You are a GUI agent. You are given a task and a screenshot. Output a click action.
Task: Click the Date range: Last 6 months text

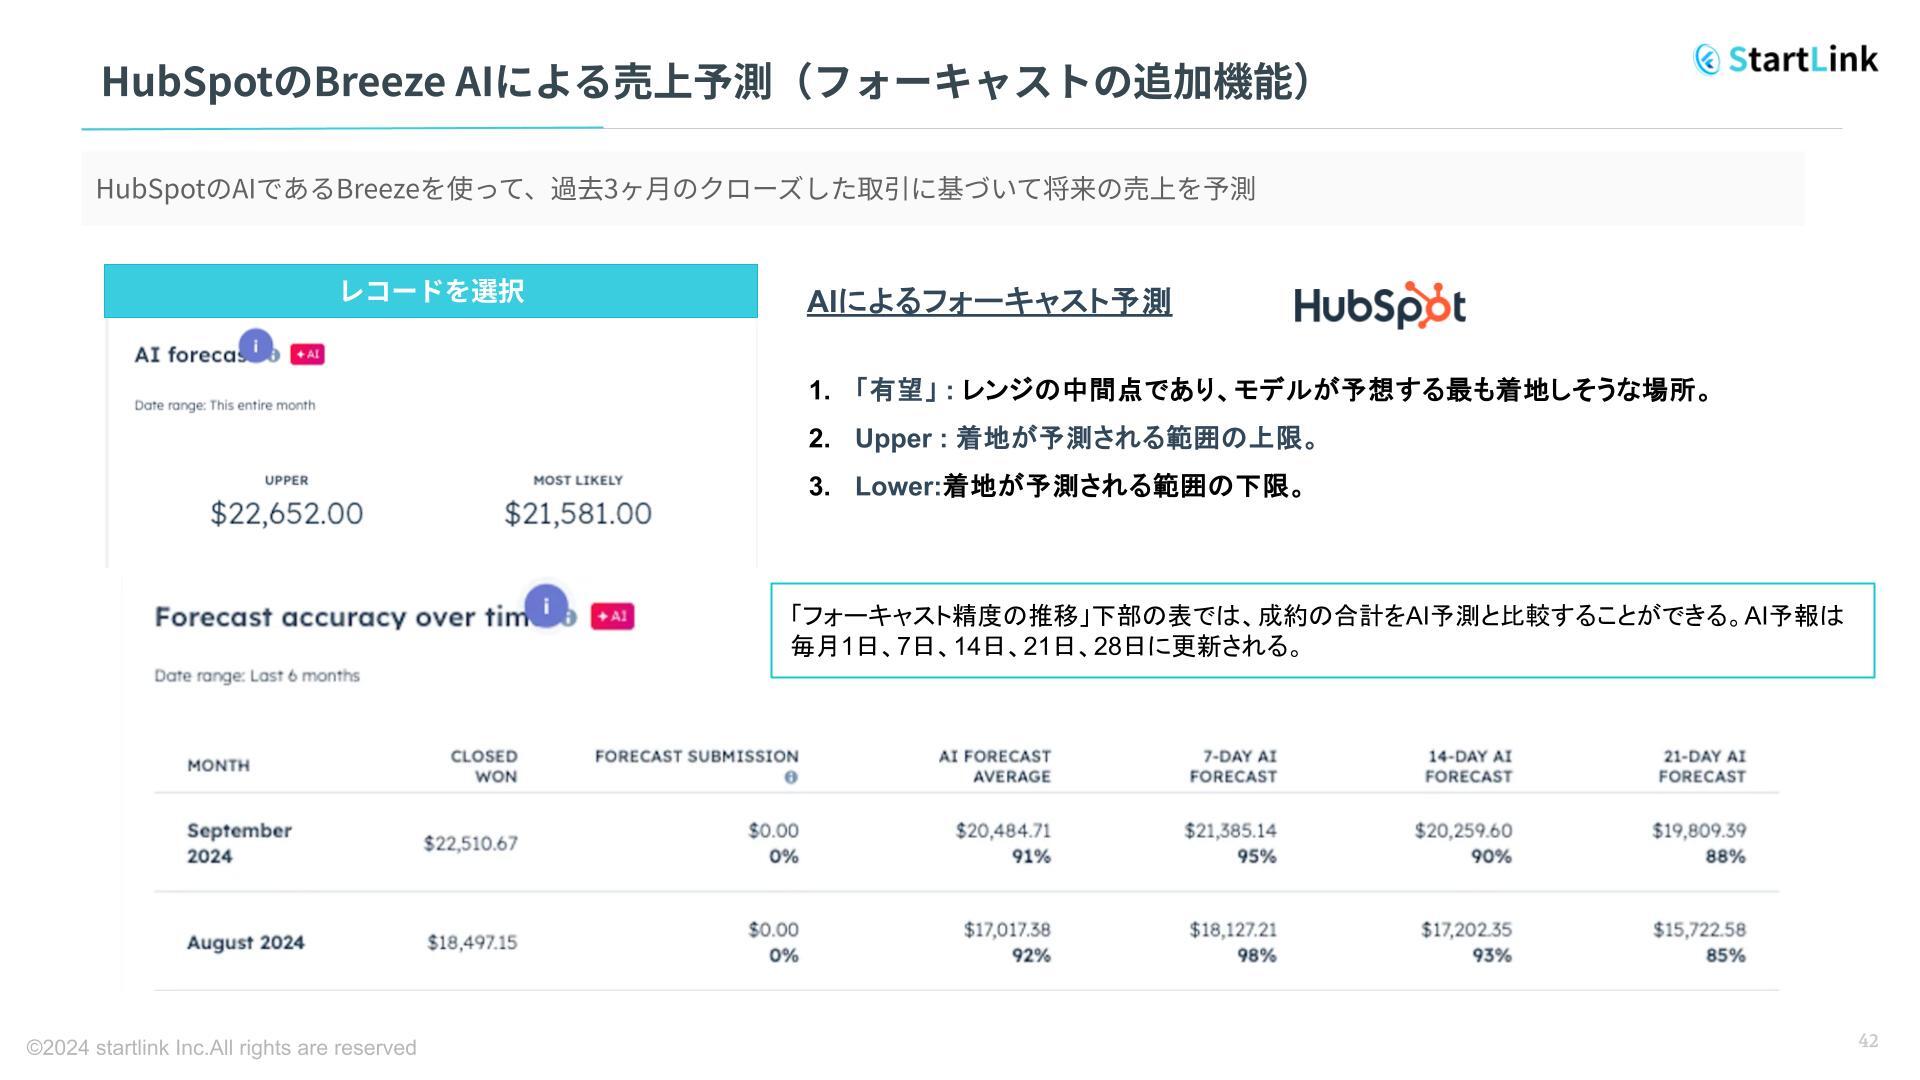[257, 676]
